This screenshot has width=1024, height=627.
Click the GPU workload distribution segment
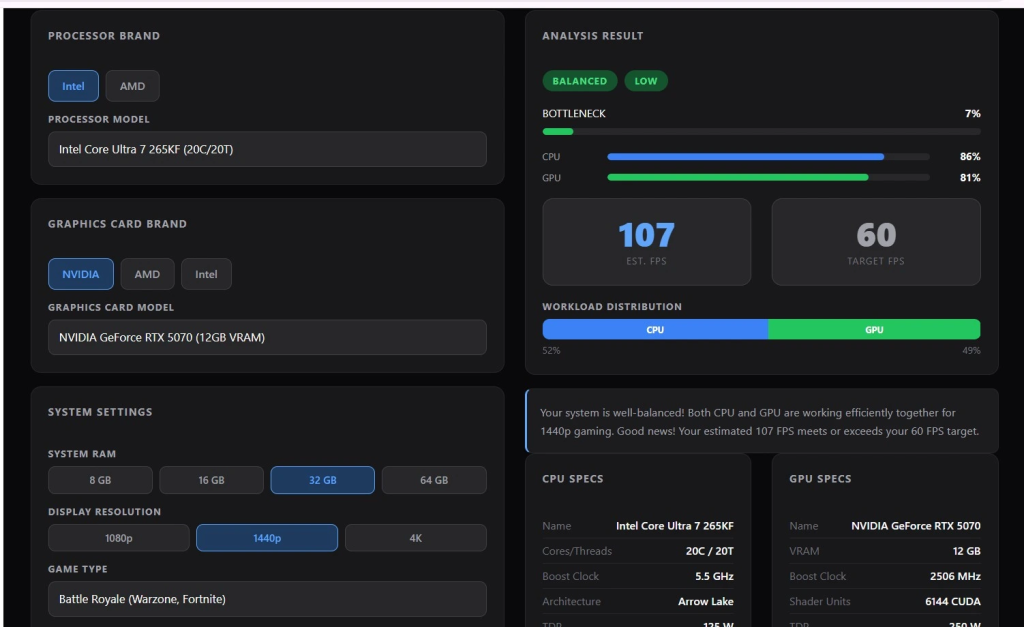tap(874, 329)
